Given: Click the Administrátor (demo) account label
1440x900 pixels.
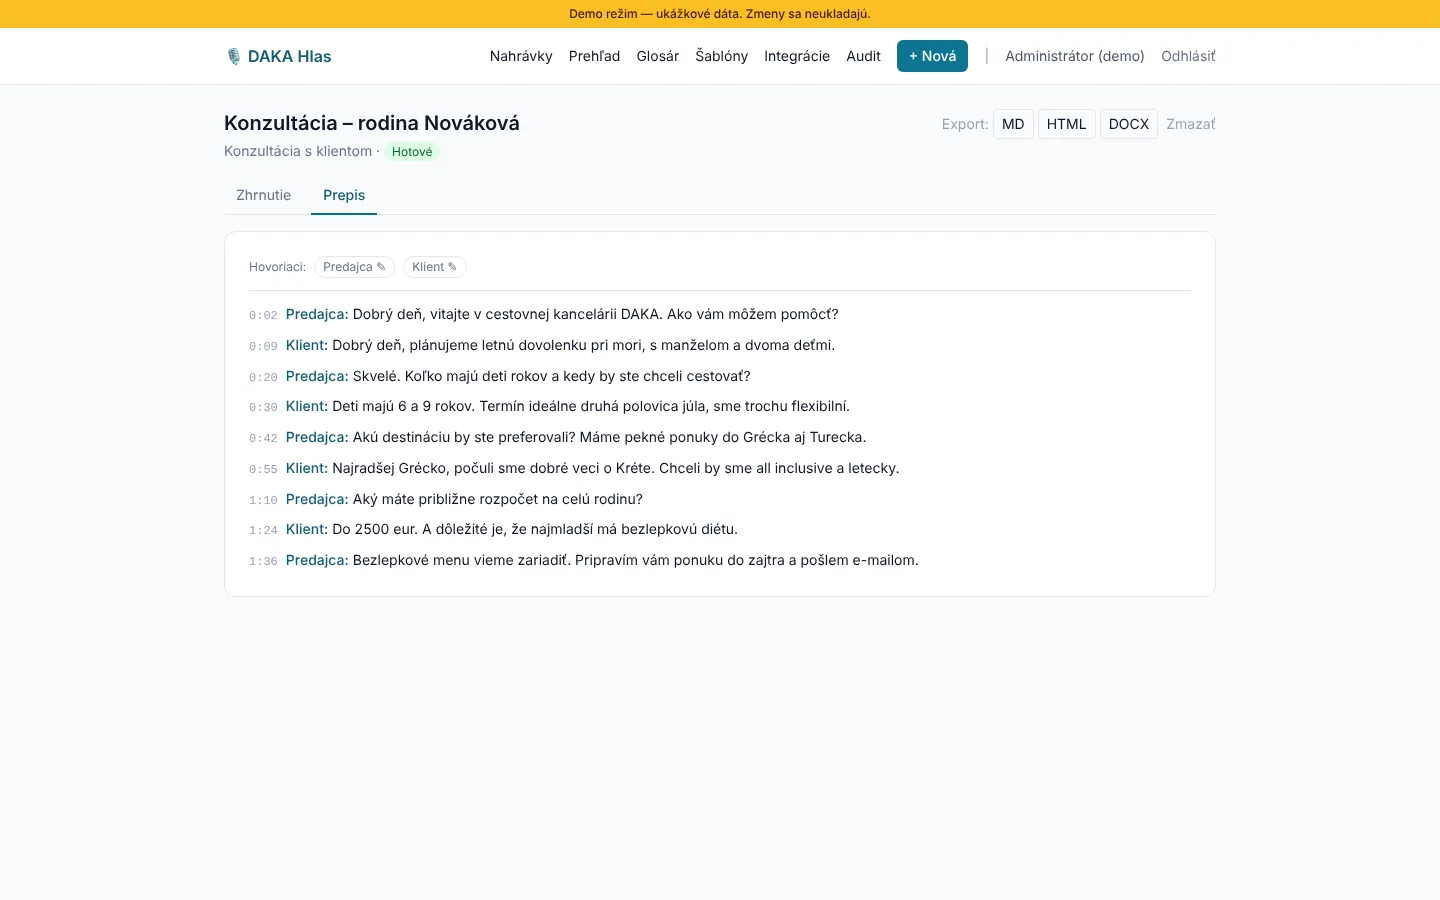Looking at the screenshot, I should pos(1075,56).
